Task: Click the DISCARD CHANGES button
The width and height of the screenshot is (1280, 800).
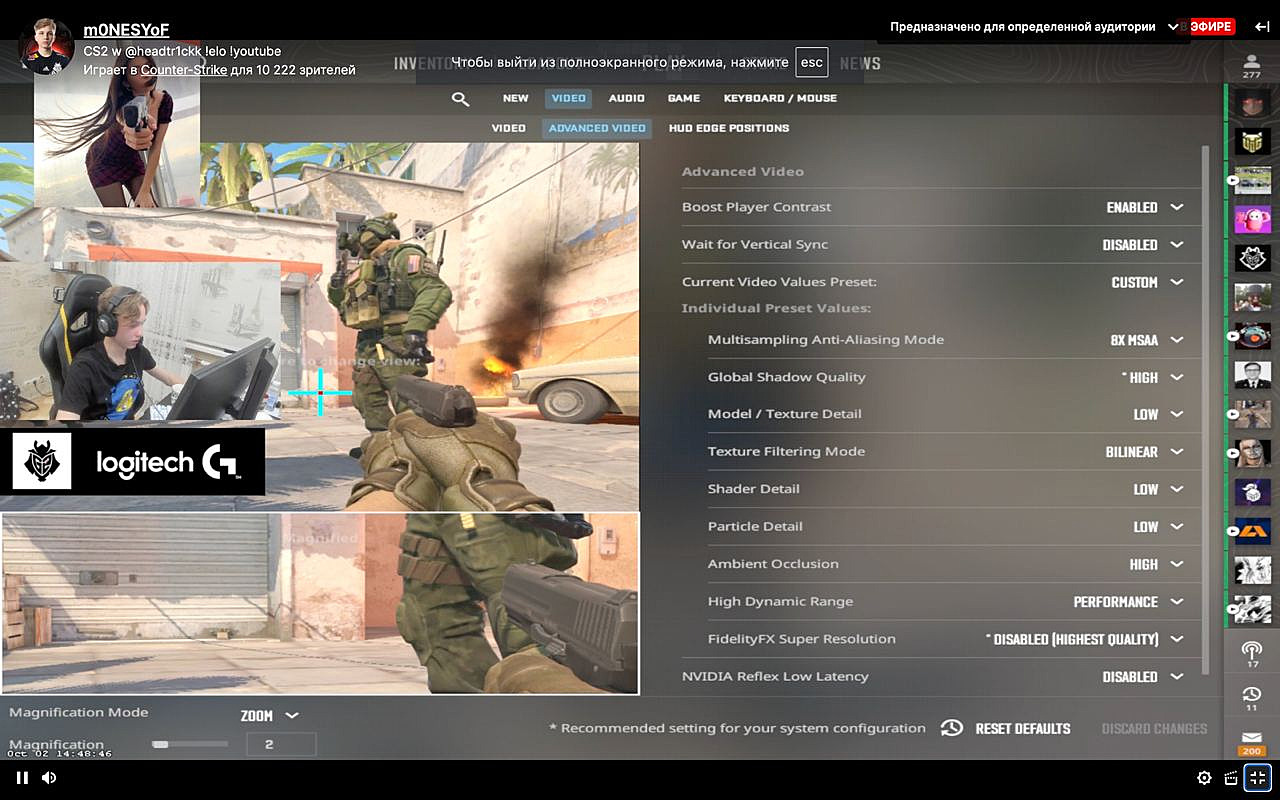Action: click(1154, 729)
